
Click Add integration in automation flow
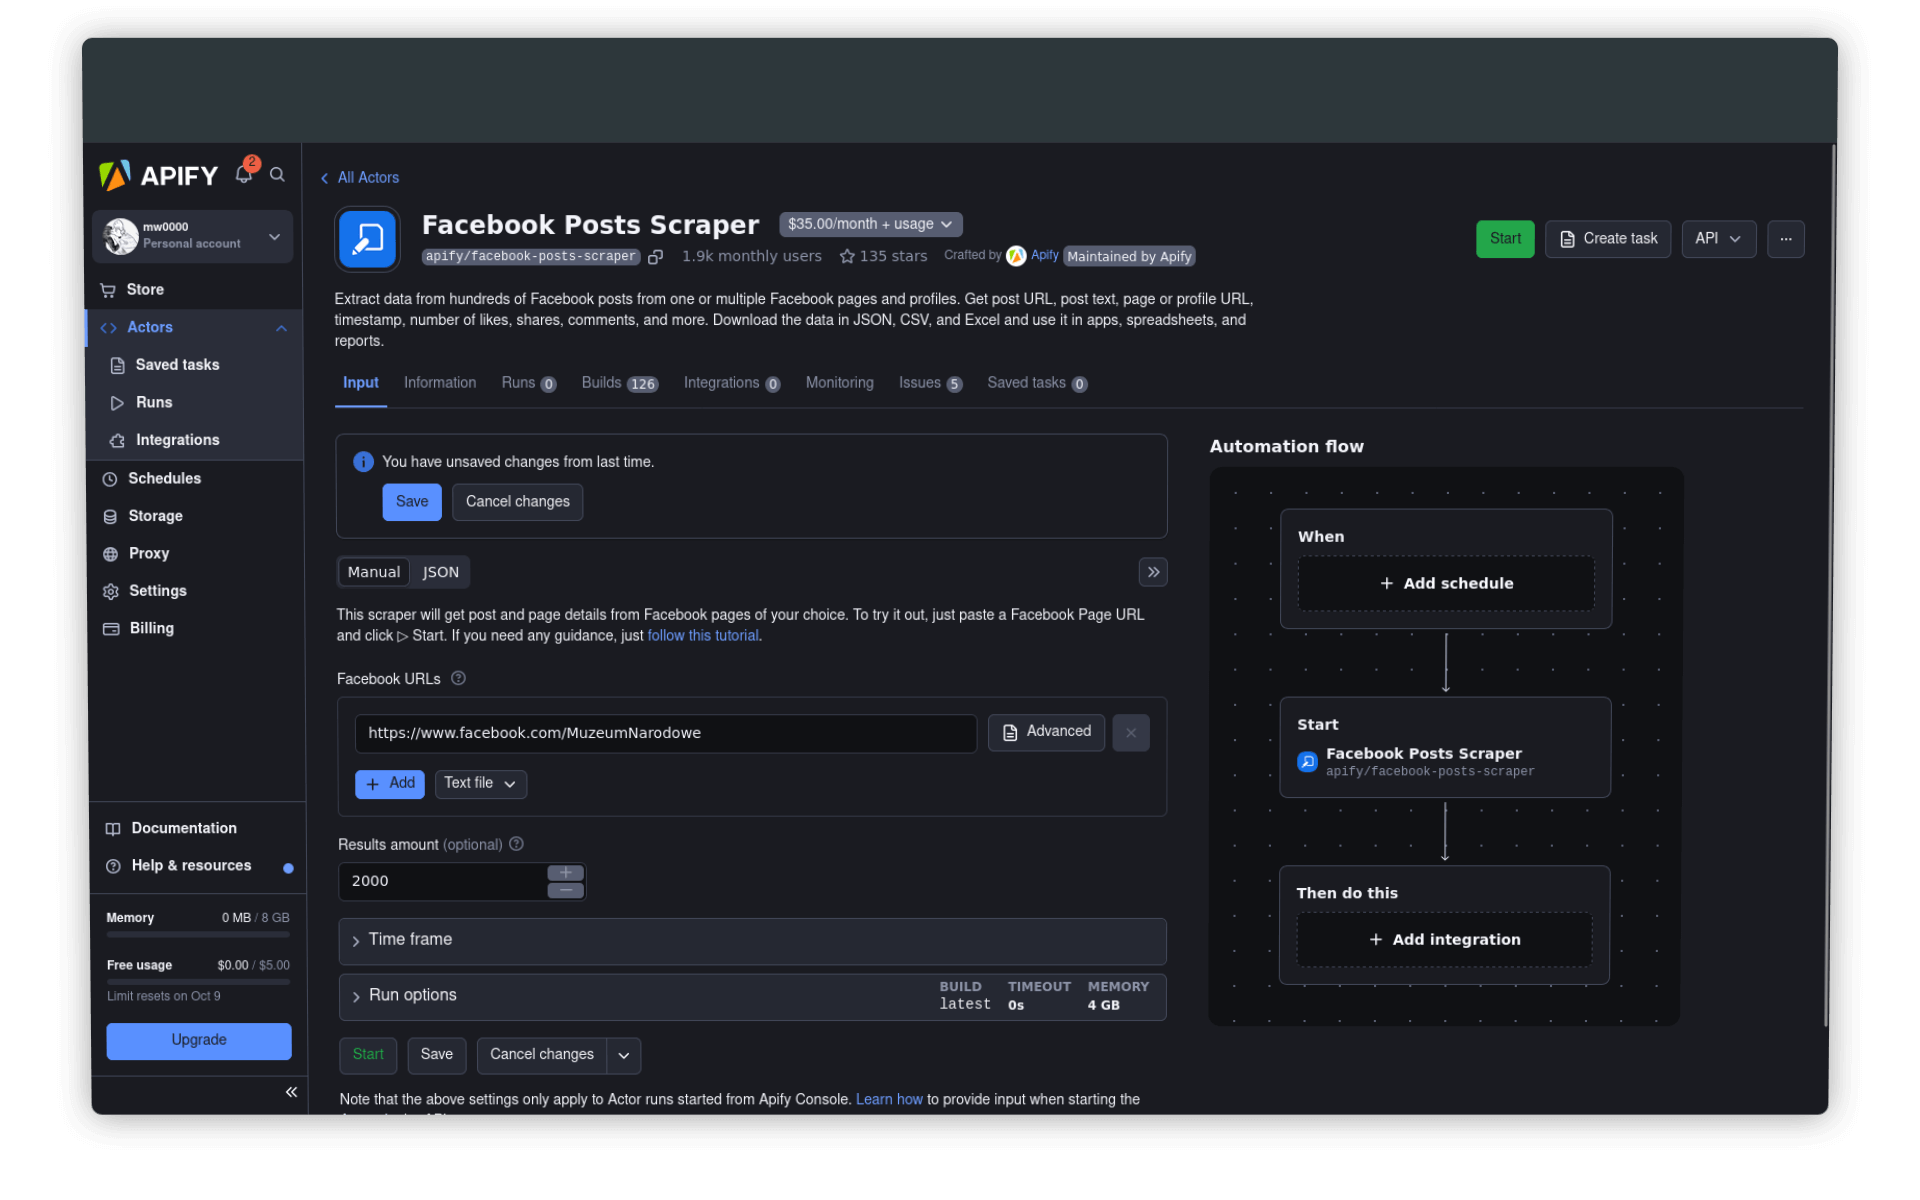point(1444,940)
